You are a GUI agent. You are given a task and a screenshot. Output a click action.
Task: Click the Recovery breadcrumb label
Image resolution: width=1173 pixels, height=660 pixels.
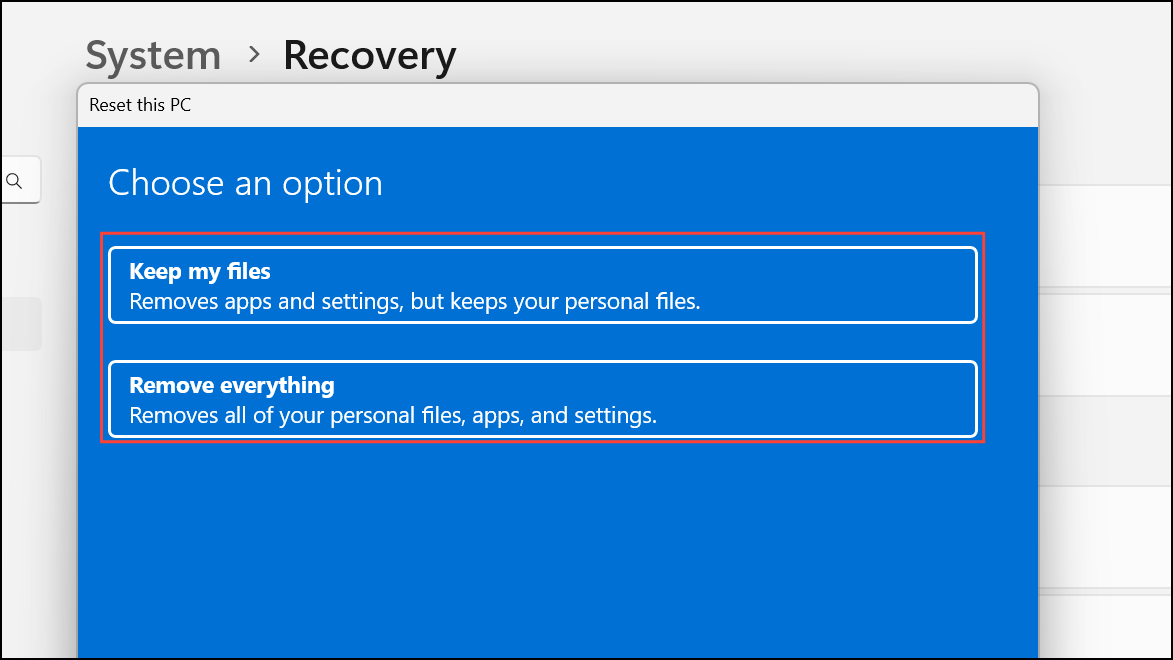(369, 55)
